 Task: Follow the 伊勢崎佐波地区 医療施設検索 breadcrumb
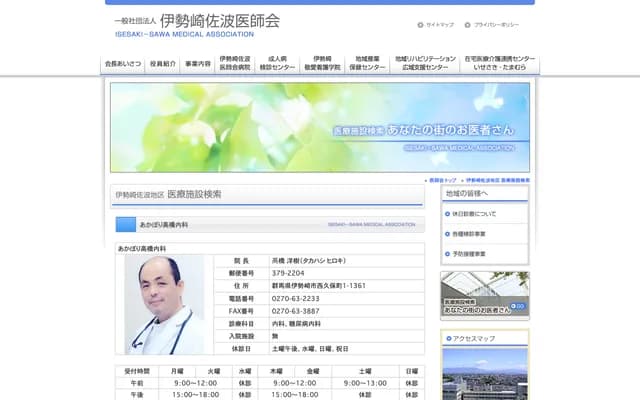pyautogui.click(x=498, y=180)
